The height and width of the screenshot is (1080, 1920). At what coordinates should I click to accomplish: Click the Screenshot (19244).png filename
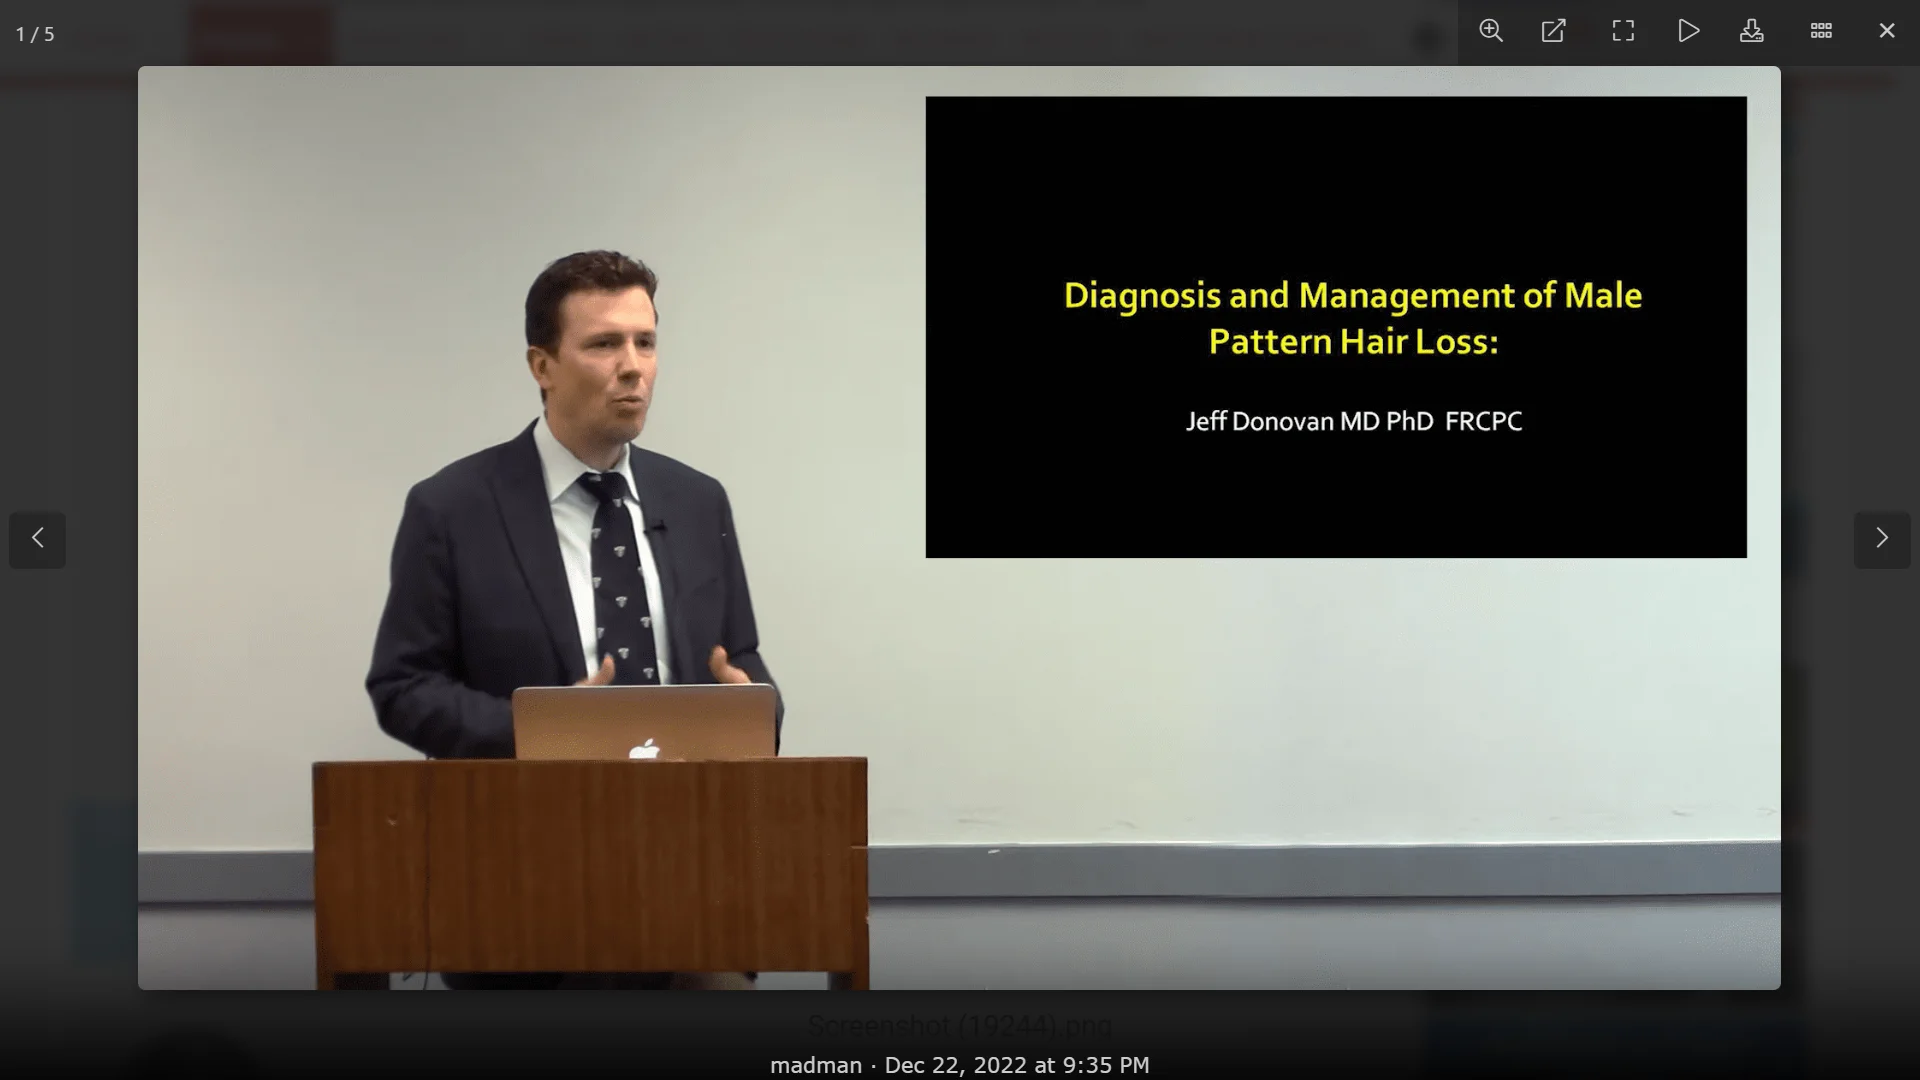pos(959,1025)
